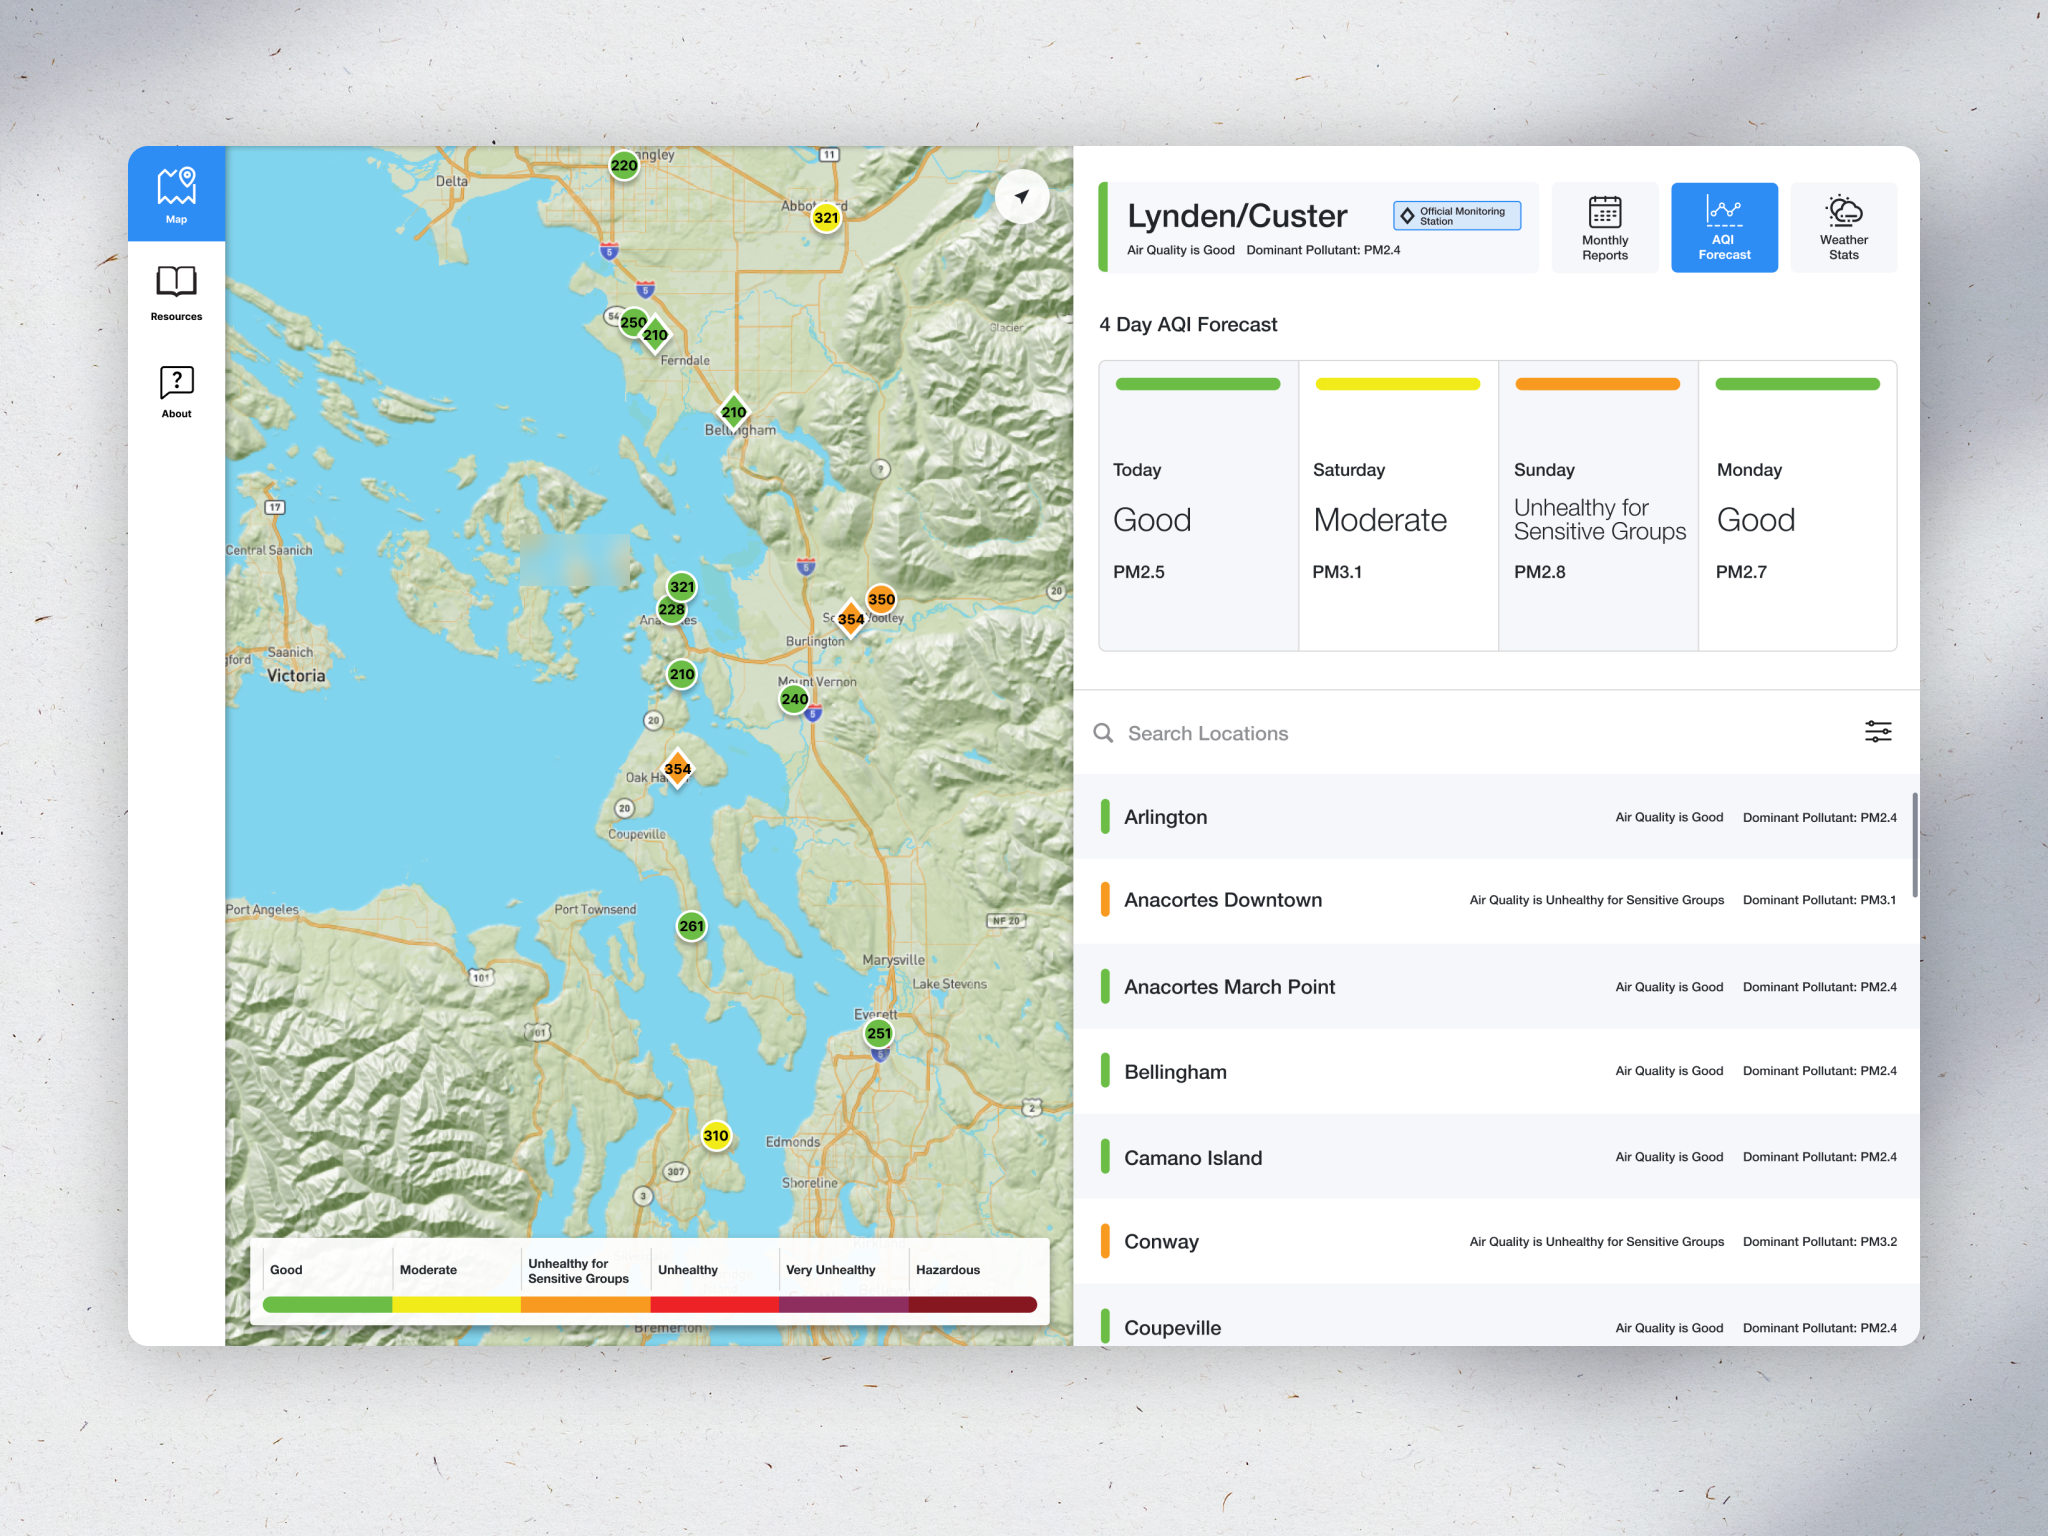
Task: Click the Monday Good forecast card
Action: tap(1797, 506)
